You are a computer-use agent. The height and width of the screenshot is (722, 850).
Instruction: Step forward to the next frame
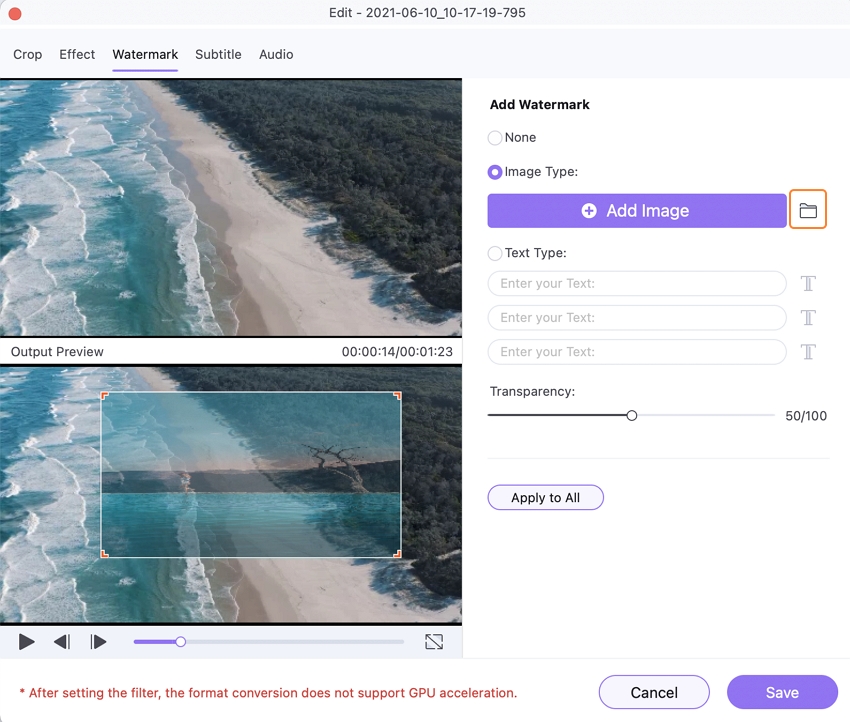click(x=98, y=642)
